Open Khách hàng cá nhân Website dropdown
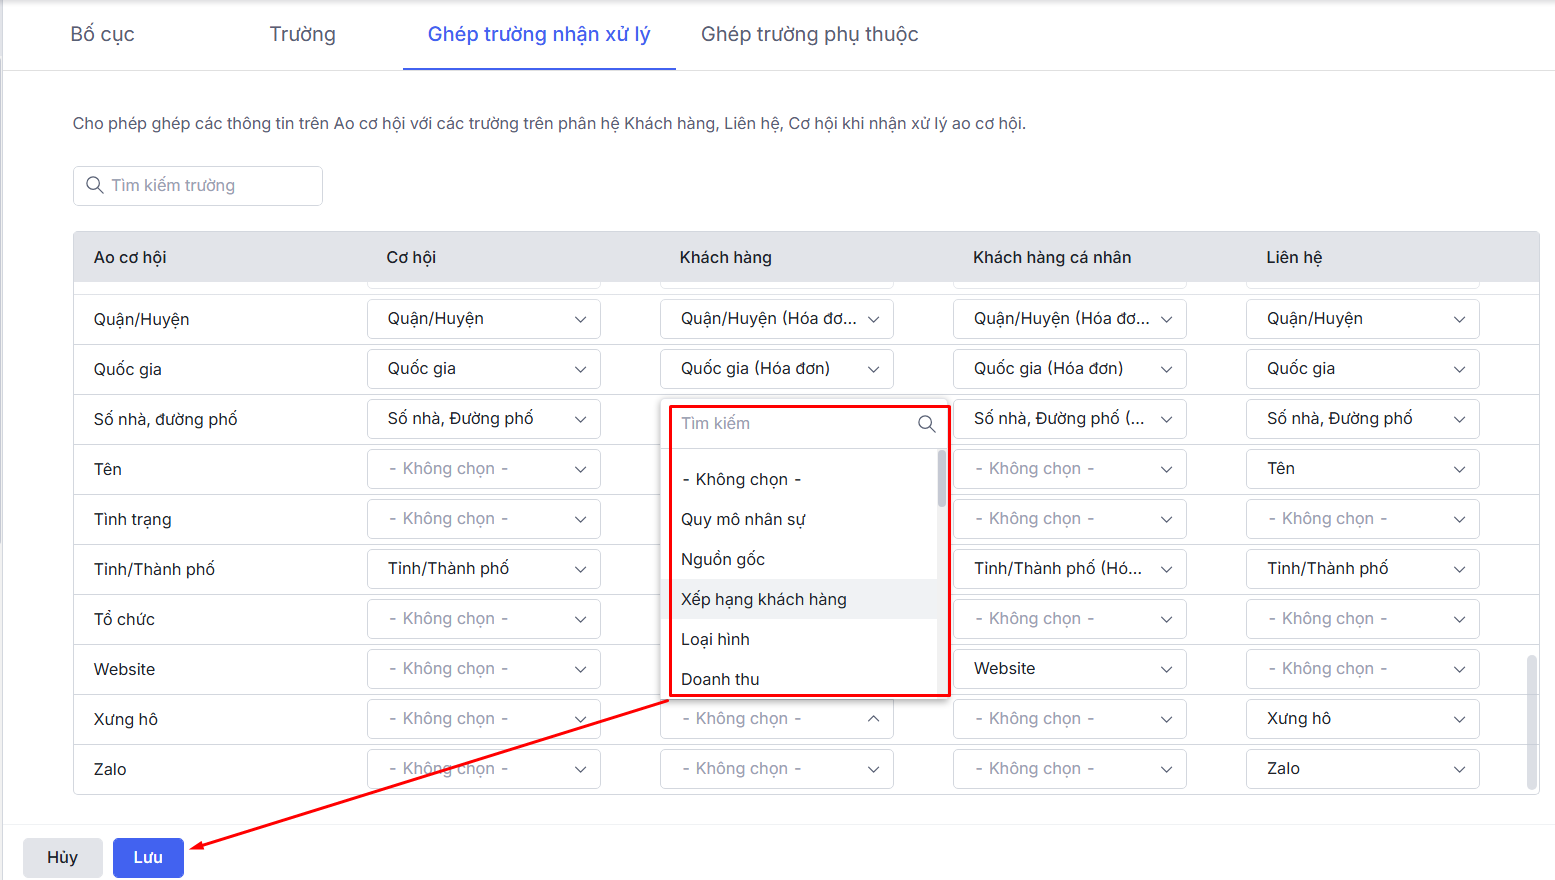1555x880 pixels. pos(1069,669)
